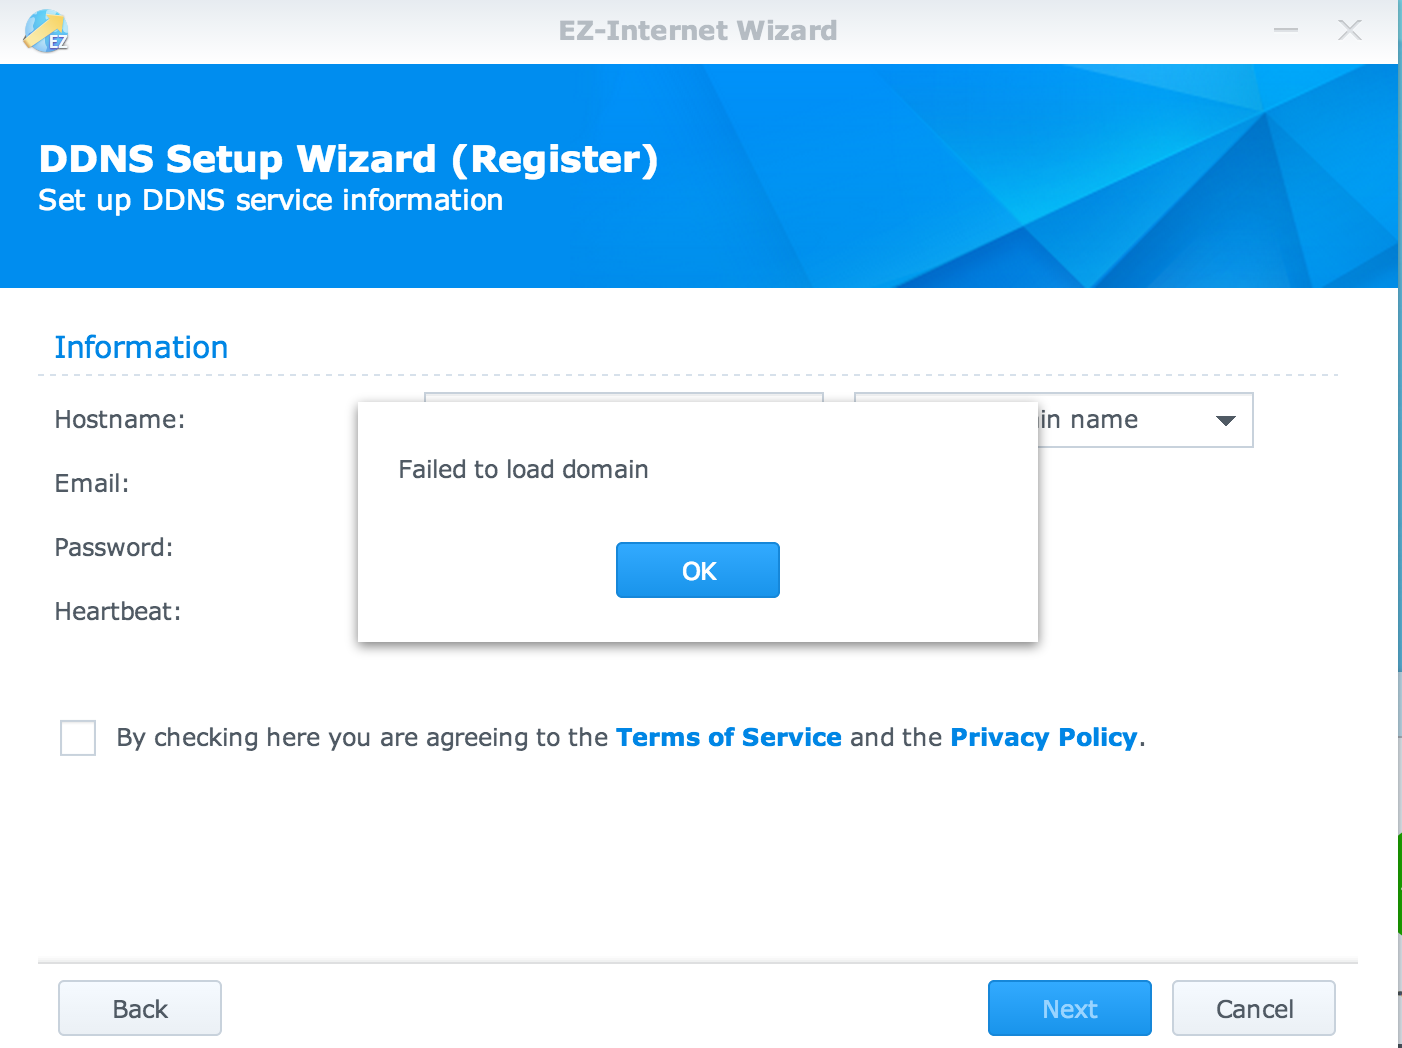This screenshot has height=1048, width=1402.
Task: Click the Password field label
Action: 114,548
